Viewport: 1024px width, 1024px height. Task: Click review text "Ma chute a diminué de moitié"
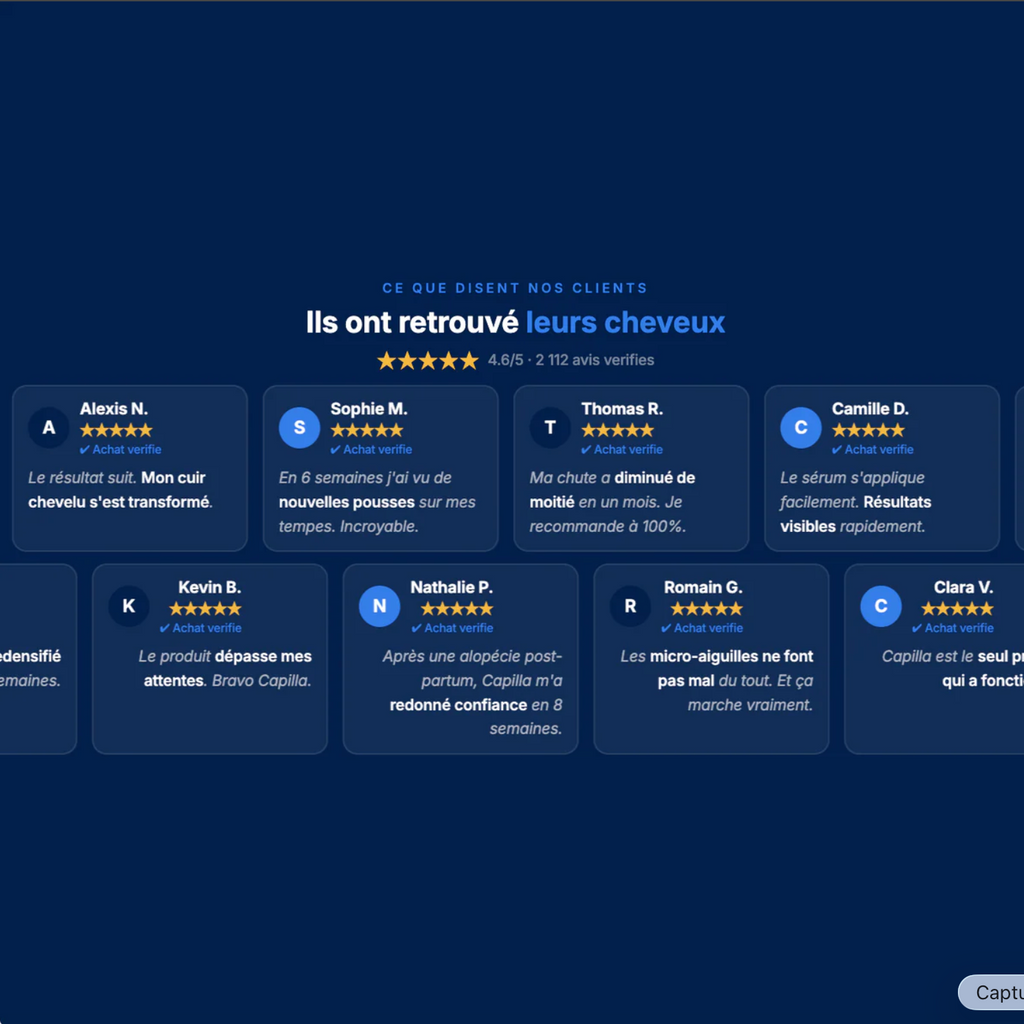tap(612, 490)
